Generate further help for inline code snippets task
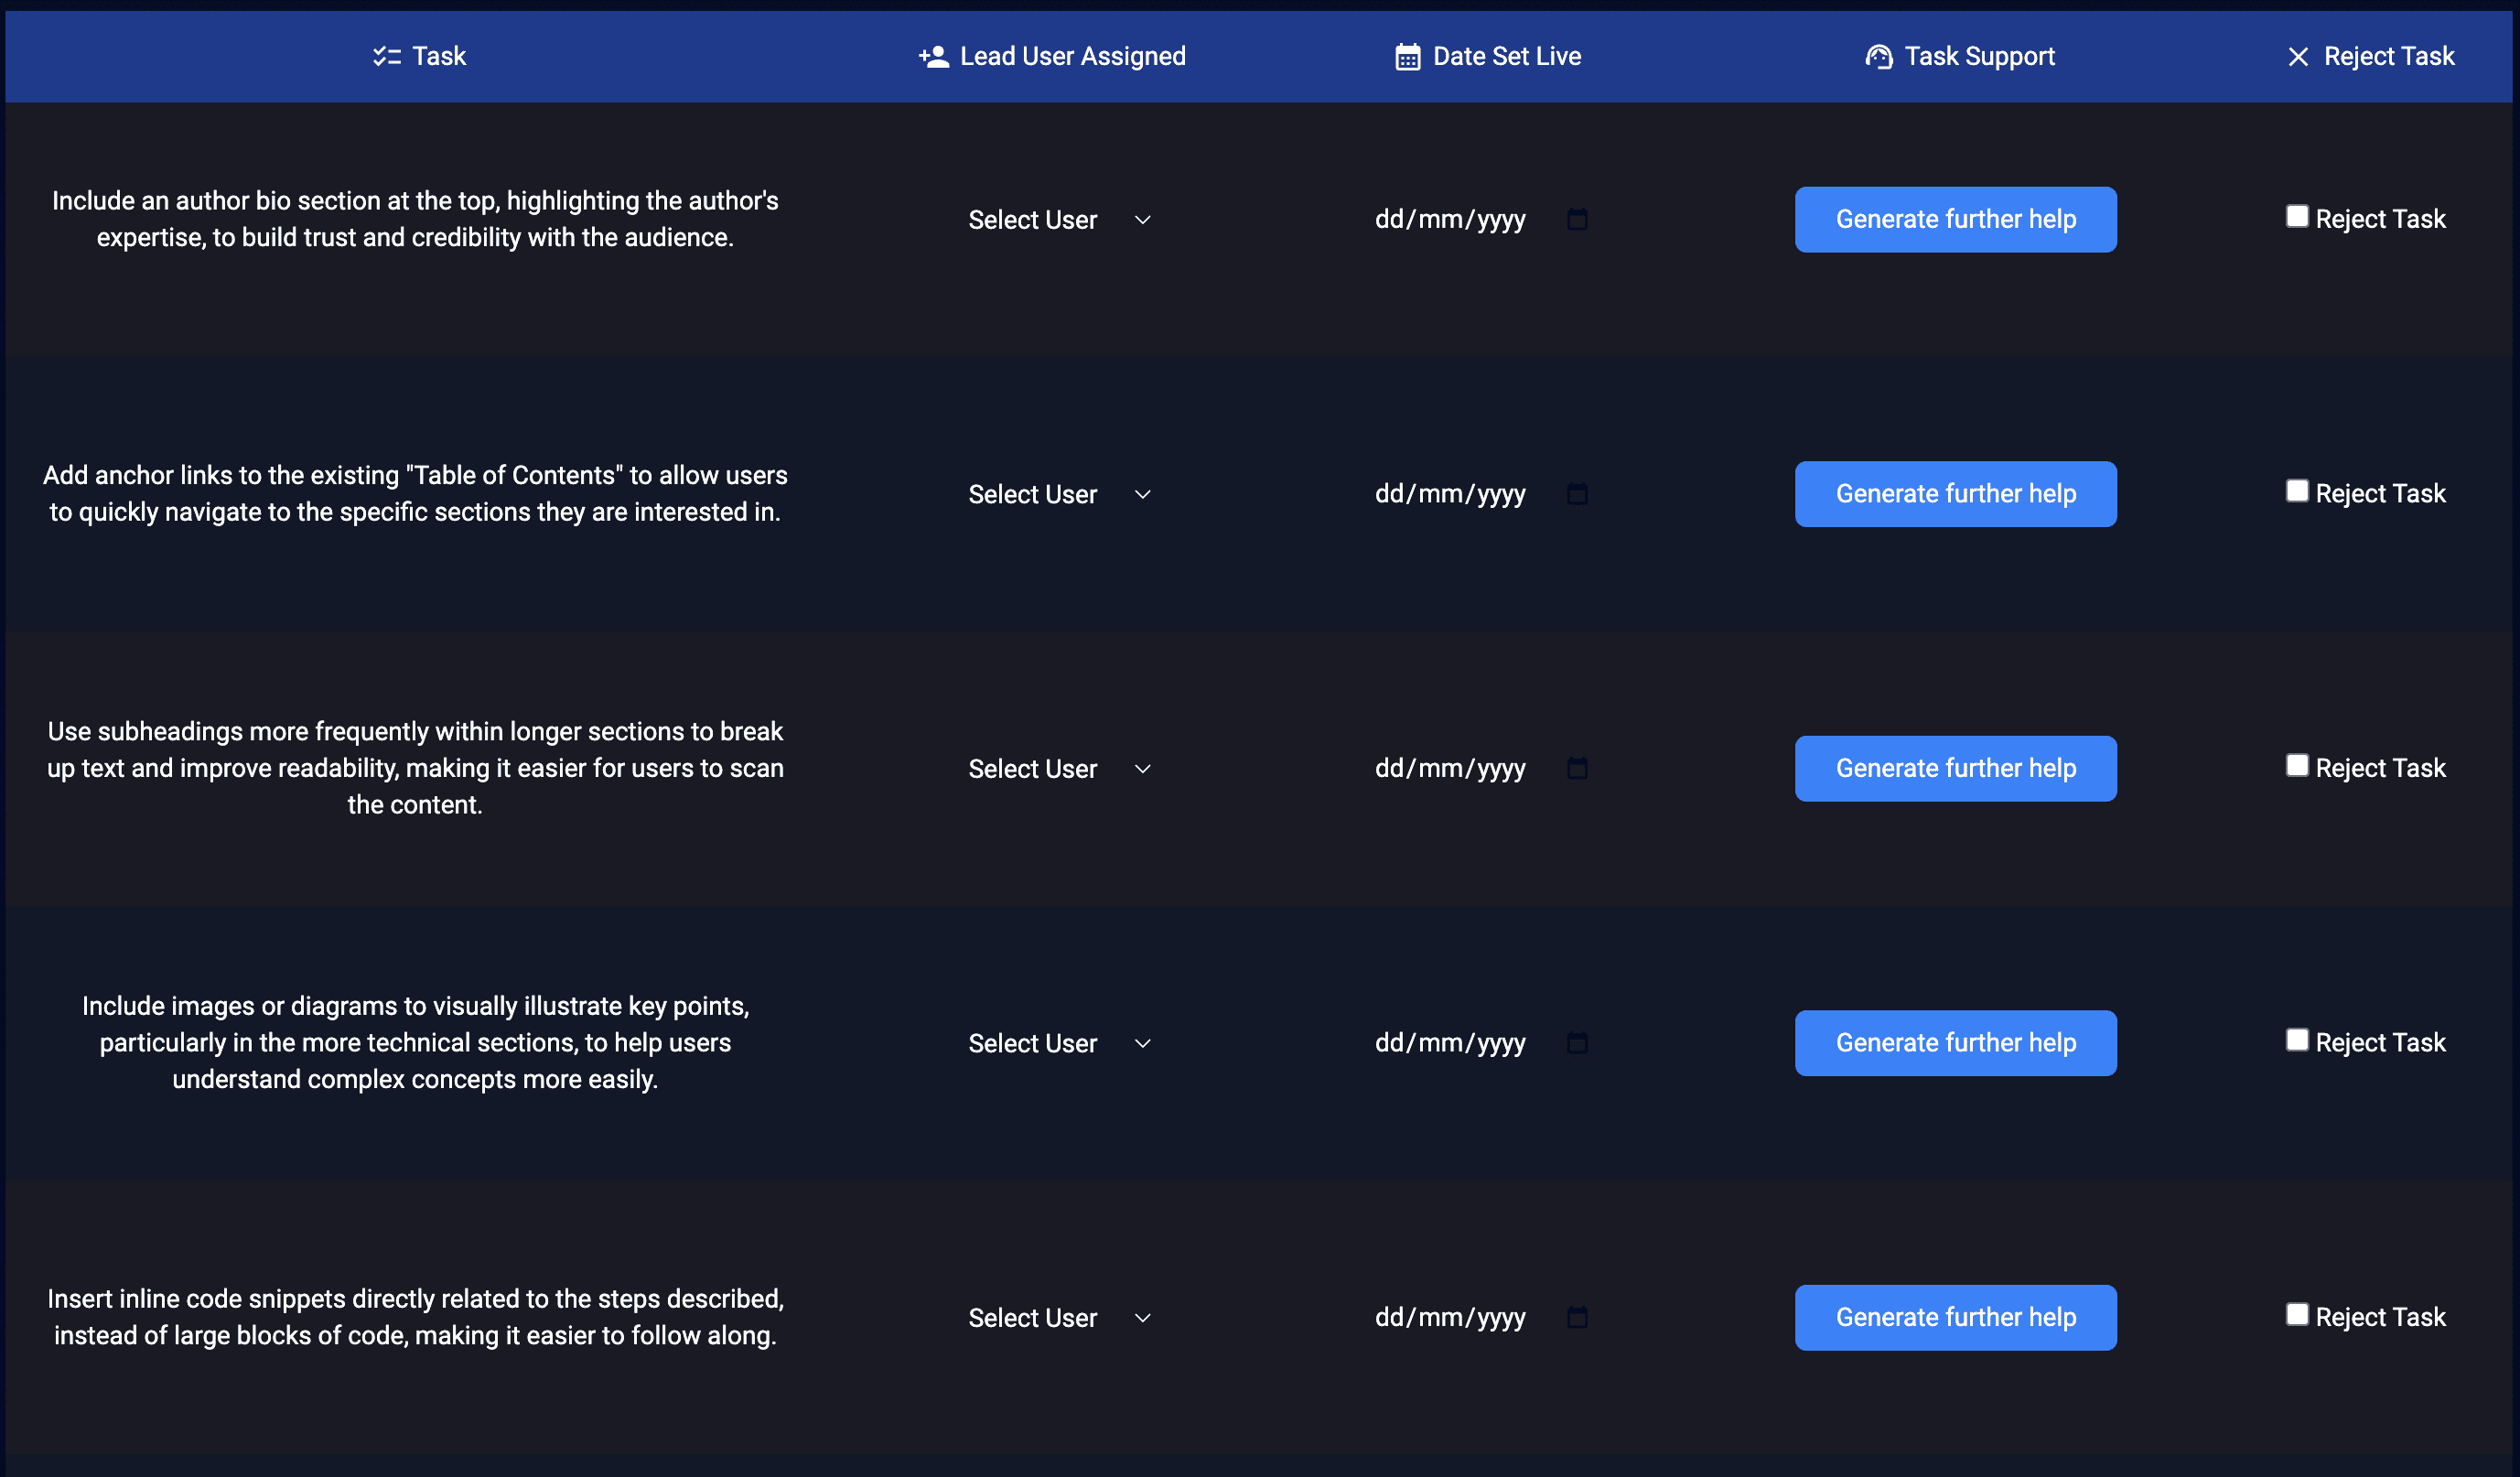 1955,1317
